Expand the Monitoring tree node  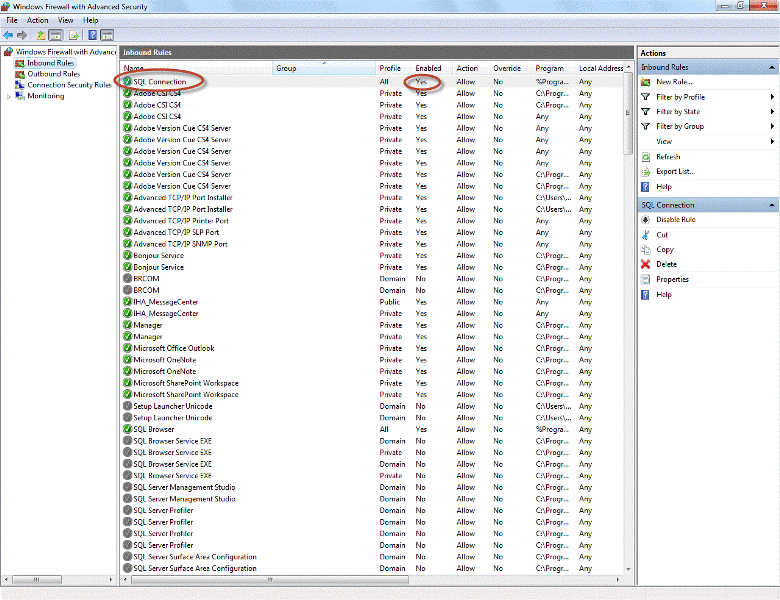click(x=9, y=97)
